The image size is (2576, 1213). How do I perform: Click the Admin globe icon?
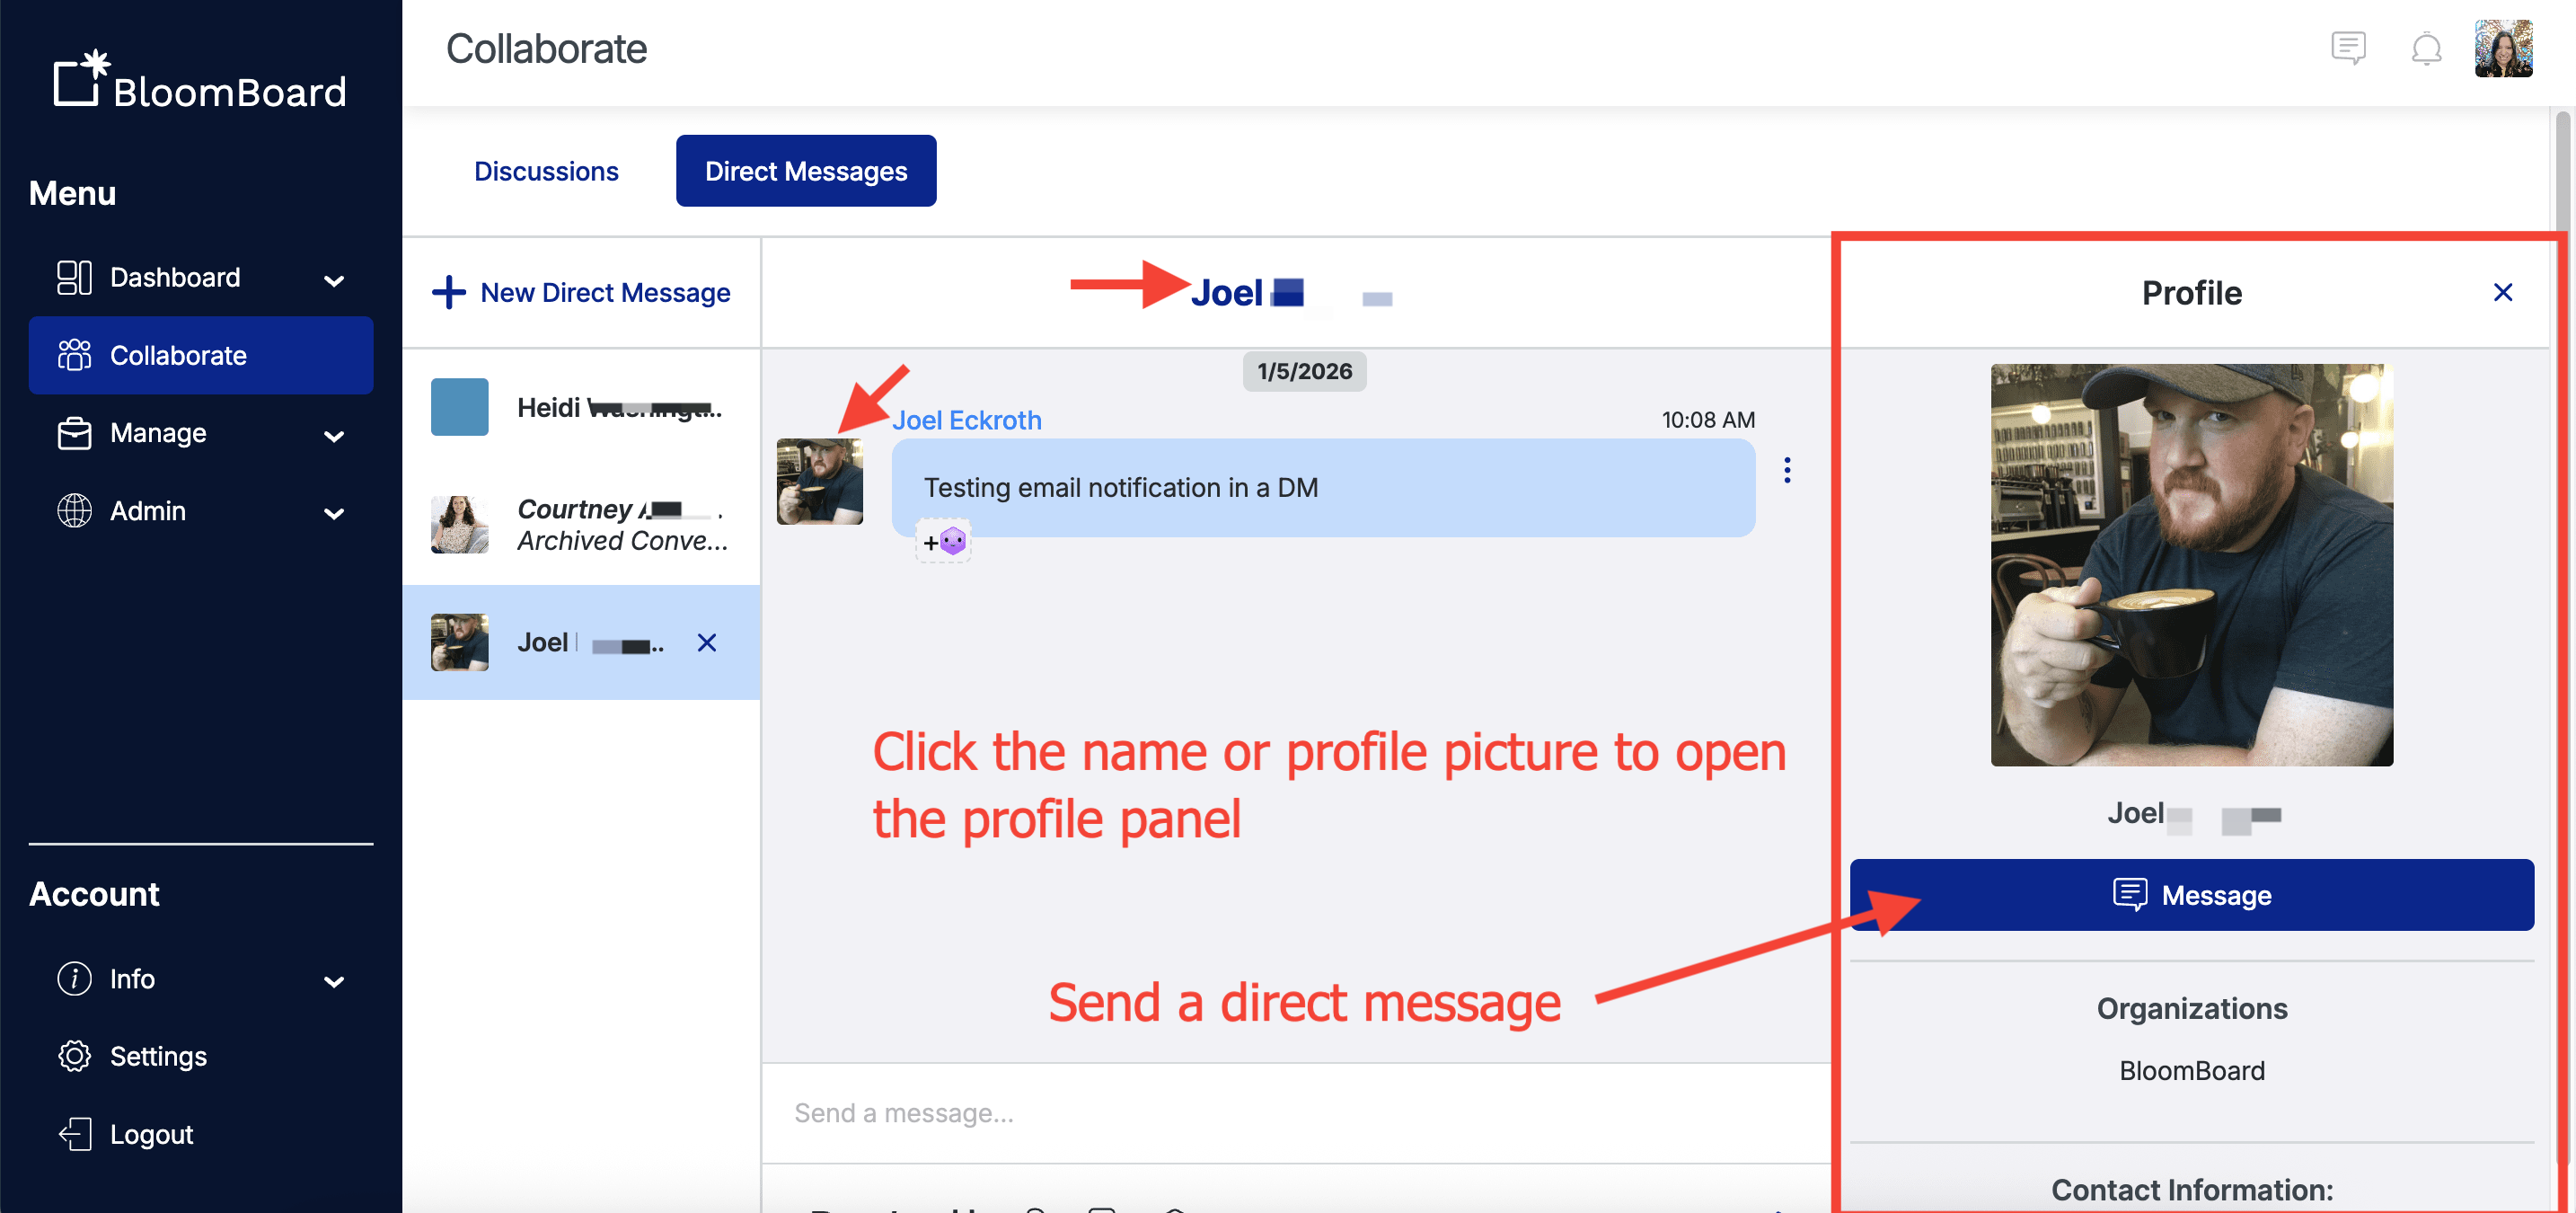pos(74,511)
